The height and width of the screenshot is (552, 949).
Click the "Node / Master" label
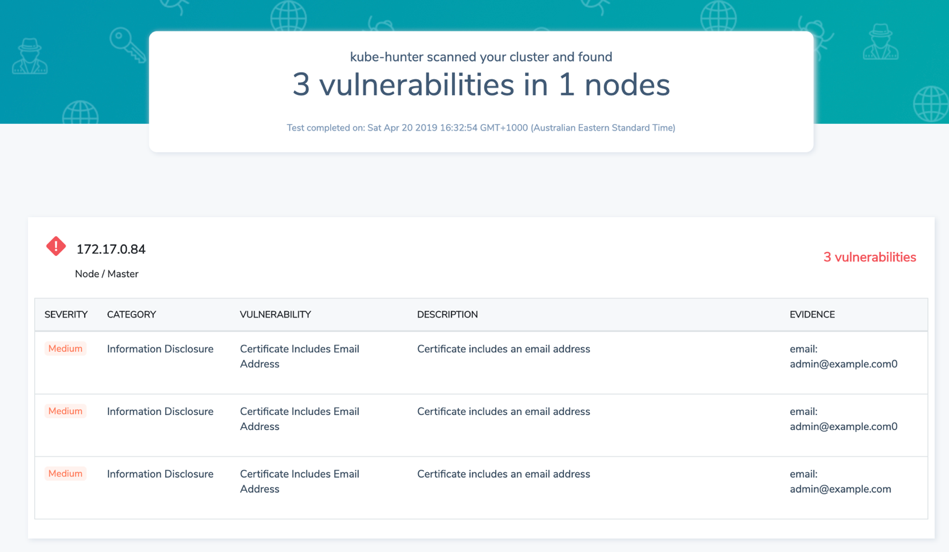[107, 274]
